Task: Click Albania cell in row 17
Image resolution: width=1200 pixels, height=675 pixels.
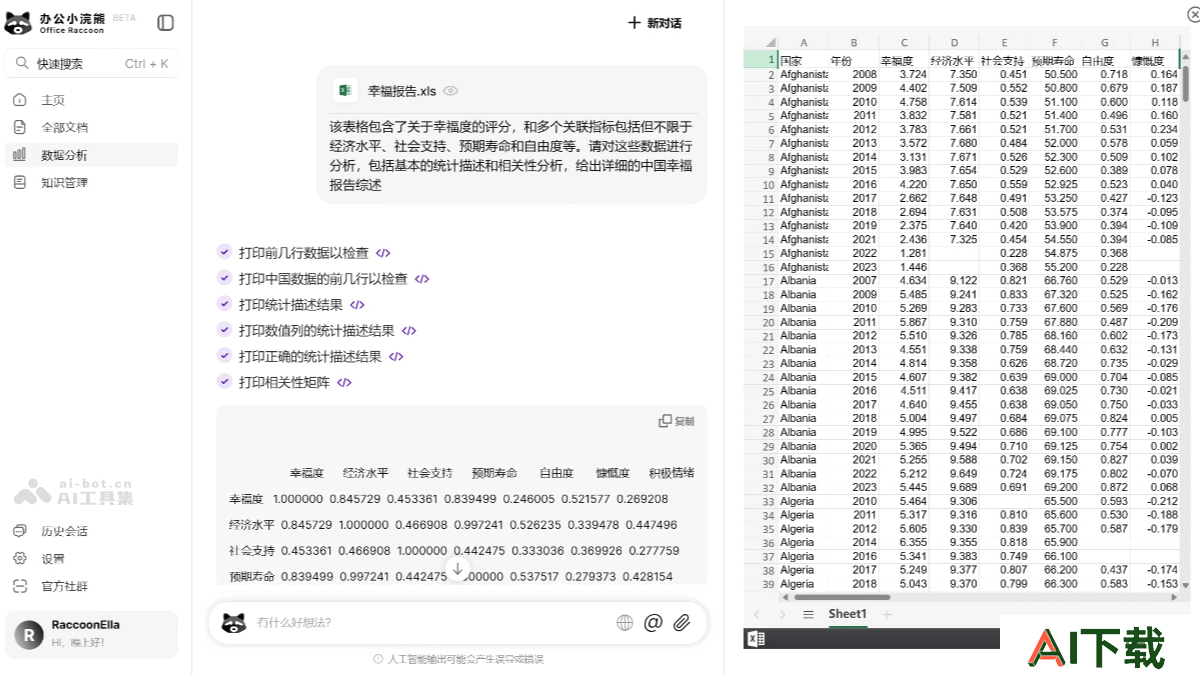Action: point(803,281)
